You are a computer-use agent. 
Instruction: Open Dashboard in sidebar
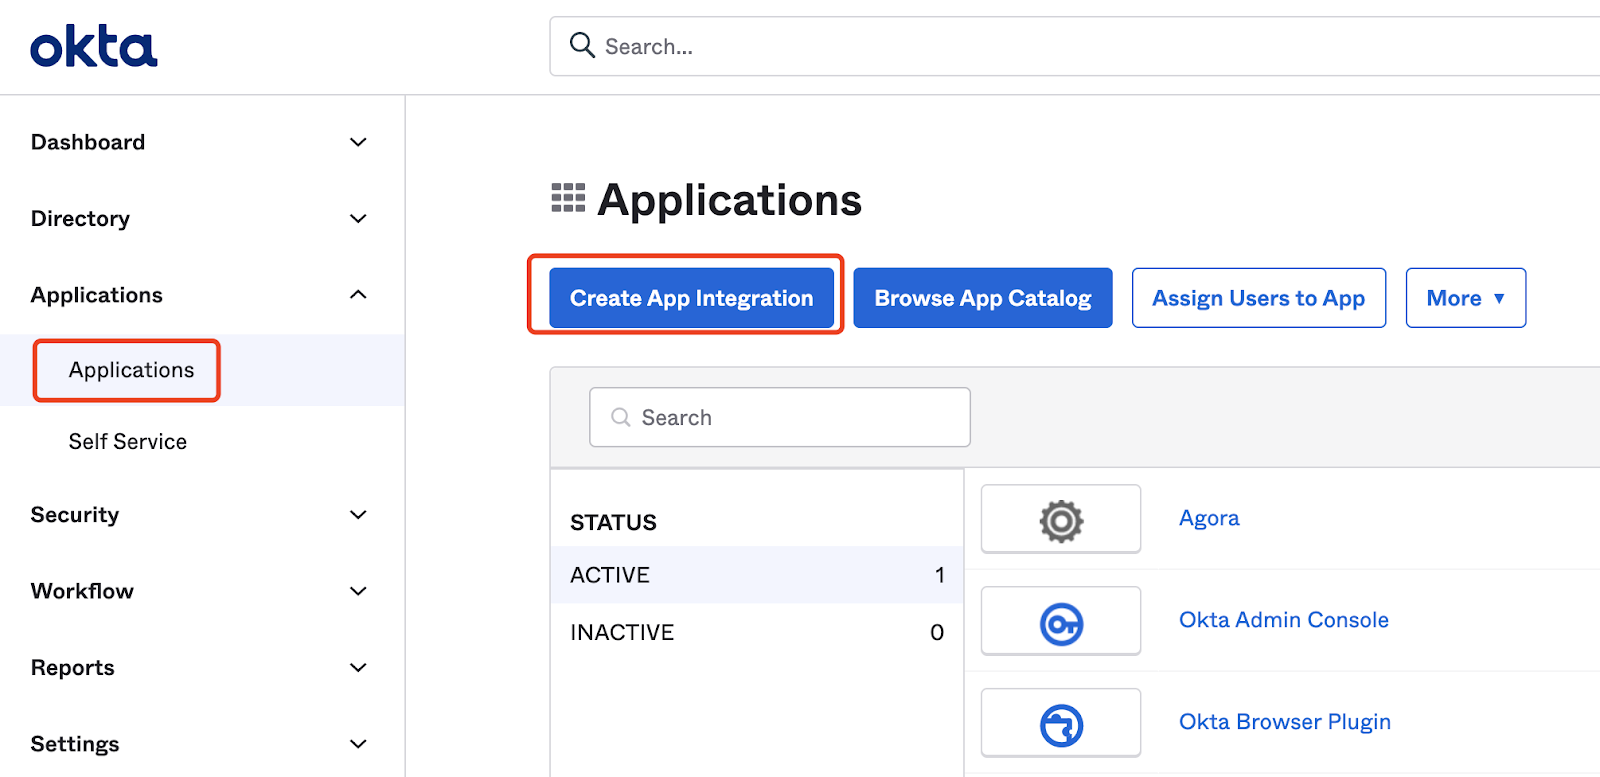point(88,142)
